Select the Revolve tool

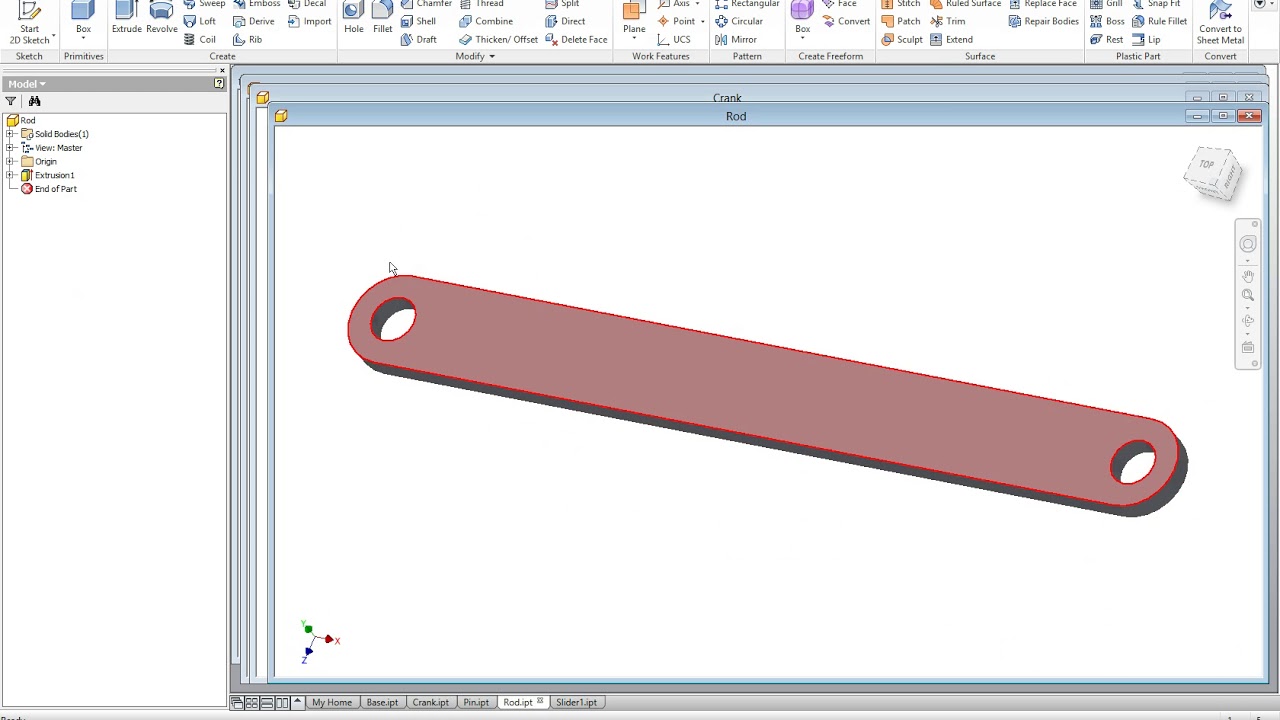coord(162,20)
